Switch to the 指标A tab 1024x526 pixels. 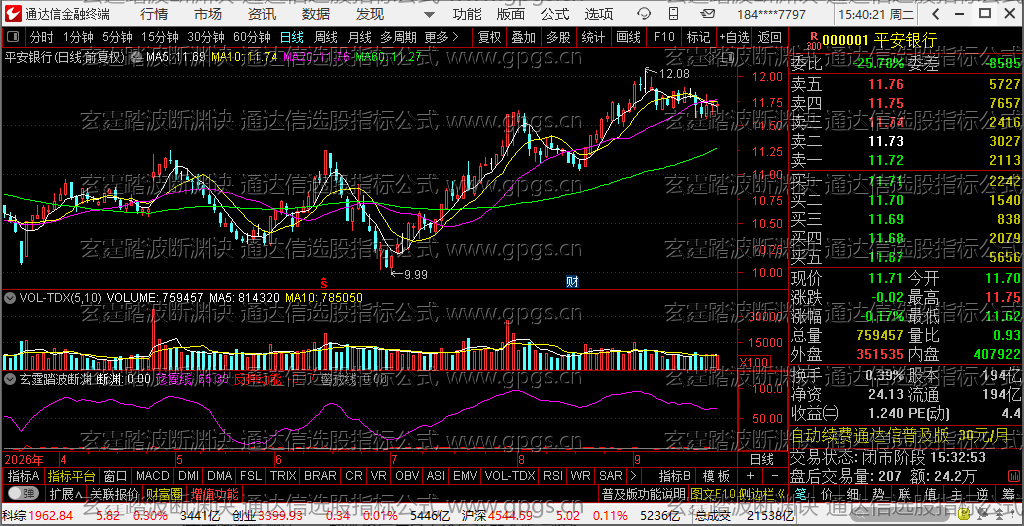[24, 476]
